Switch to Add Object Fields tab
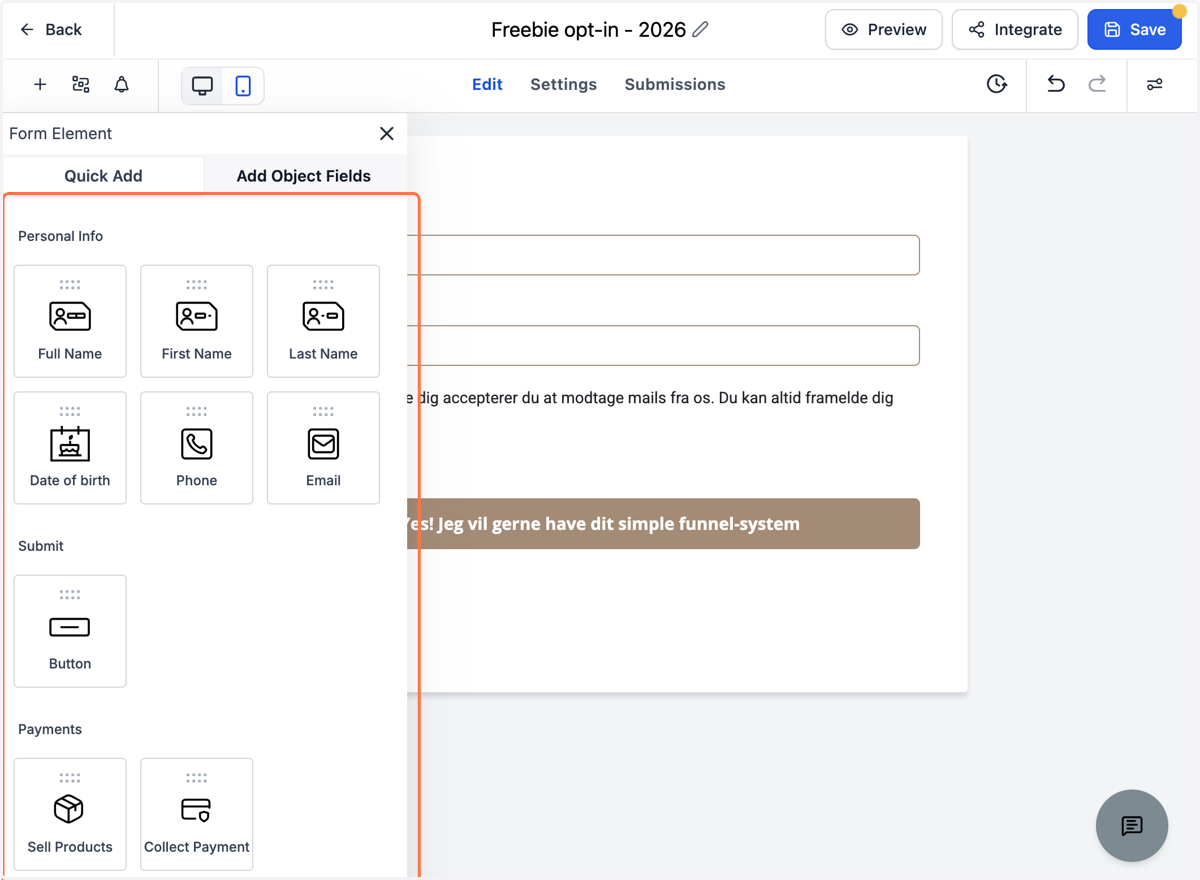The image size is (1200, 880). pos(304,176)
